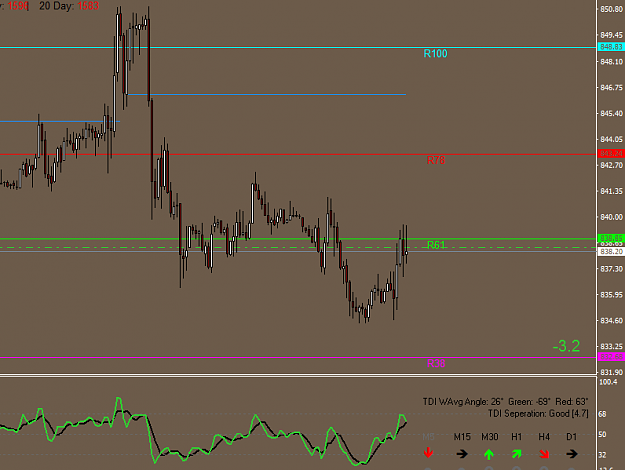
Task: Select the faded M5 timeframe label
Action: click(x=428, y=437)
